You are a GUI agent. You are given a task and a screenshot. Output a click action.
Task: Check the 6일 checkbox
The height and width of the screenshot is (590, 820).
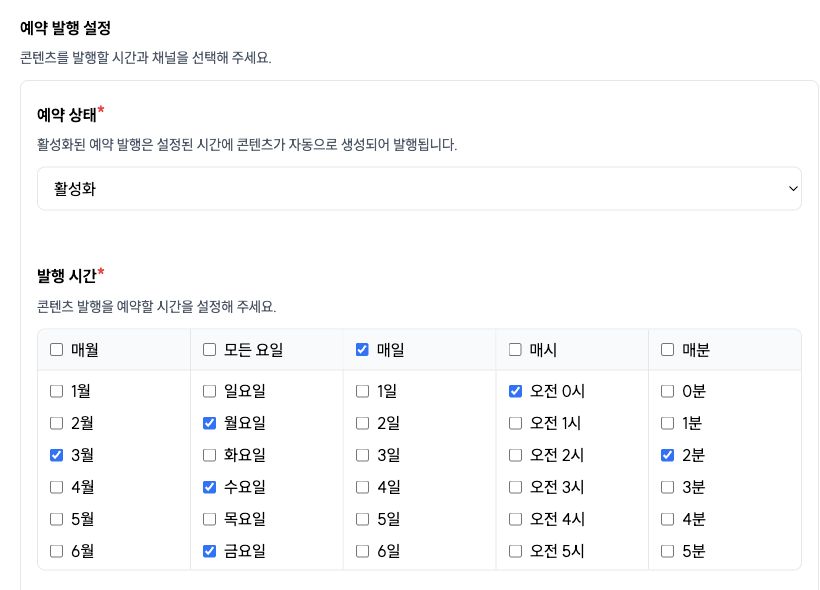point(362,551)
